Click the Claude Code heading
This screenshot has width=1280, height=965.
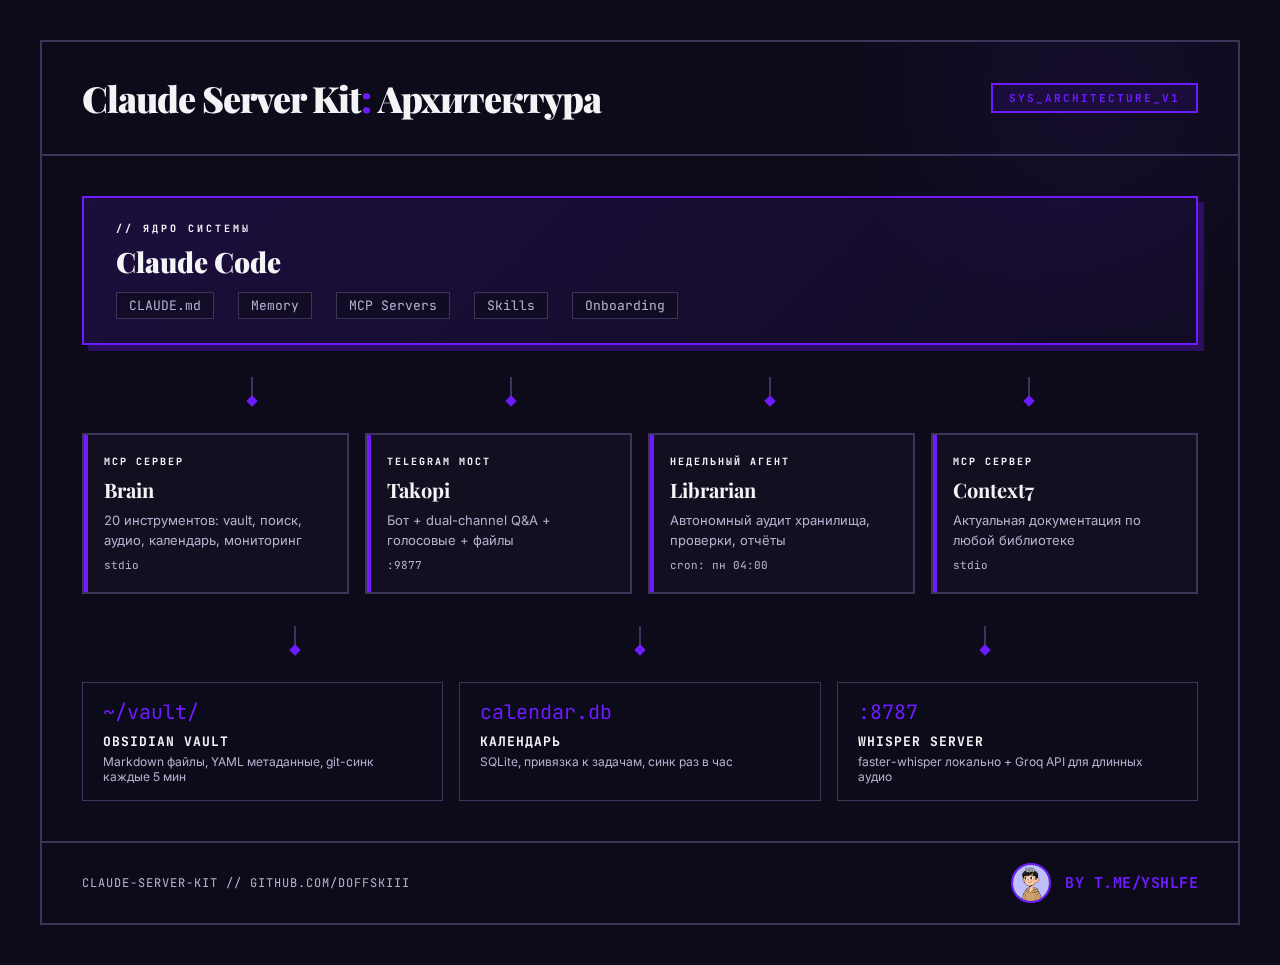198,263
